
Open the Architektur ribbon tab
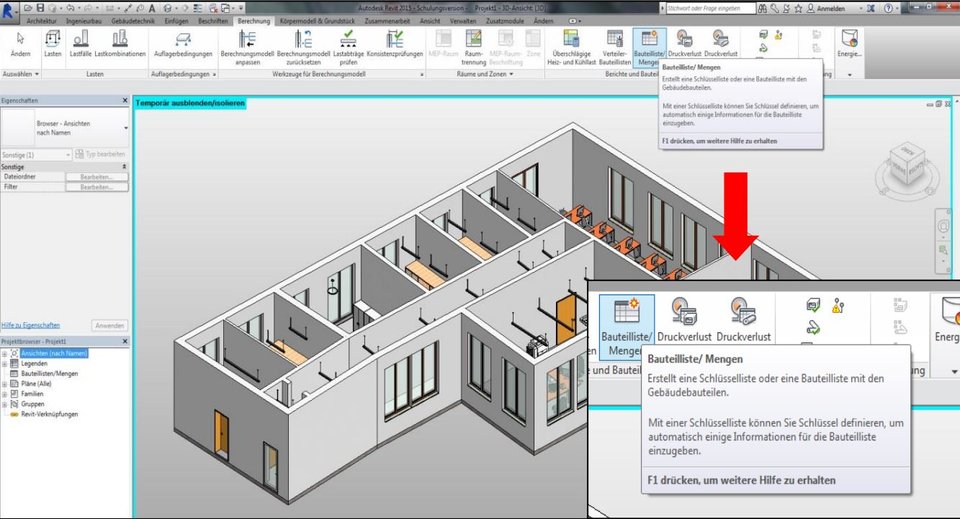click(x=42, y=21)
